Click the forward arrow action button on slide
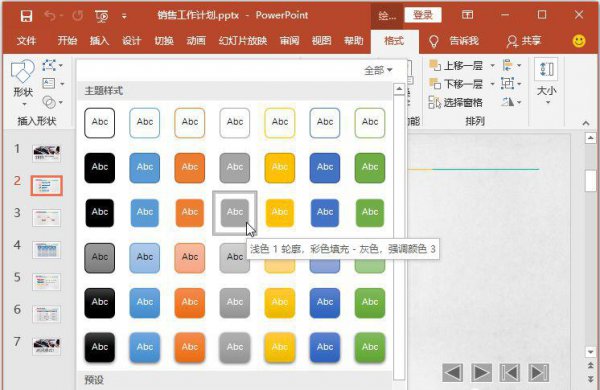600x390 pixels. tap(481, 372)
